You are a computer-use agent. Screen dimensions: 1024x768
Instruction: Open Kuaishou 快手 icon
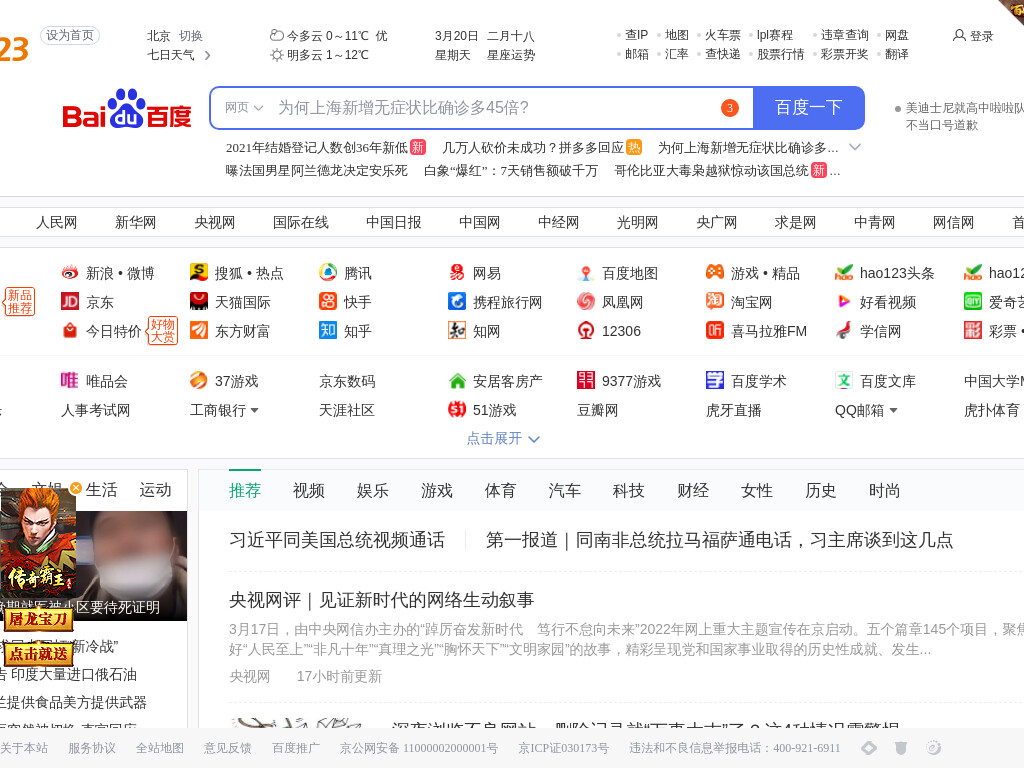pyautogui.click(x=328, y=301)
